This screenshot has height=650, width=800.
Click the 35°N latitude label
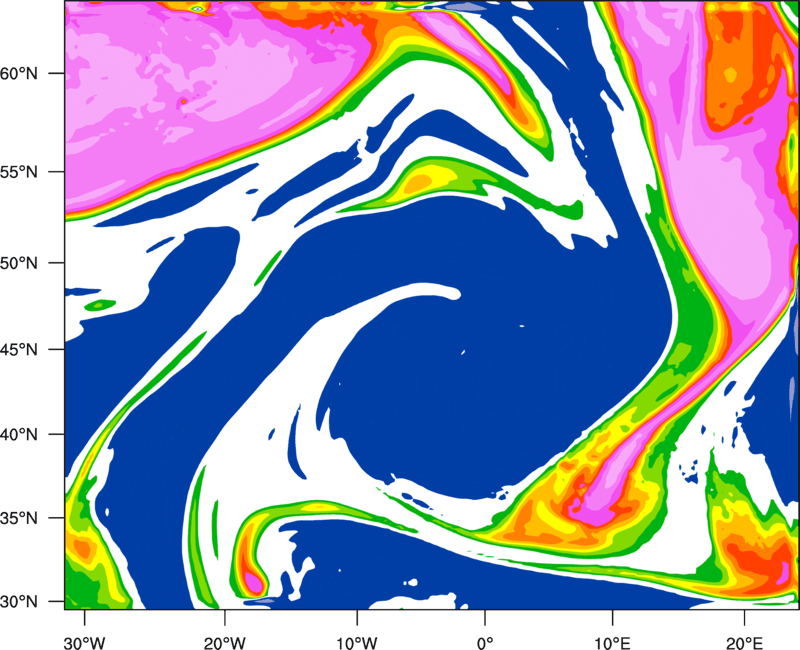coord(19,518)
